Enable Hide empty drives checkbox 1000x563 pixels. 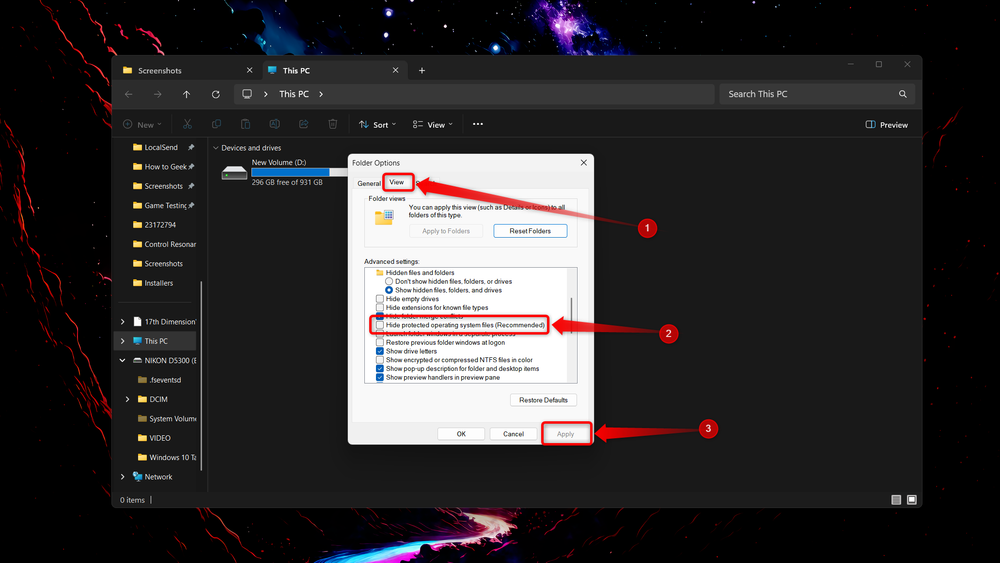pos(379,299)
